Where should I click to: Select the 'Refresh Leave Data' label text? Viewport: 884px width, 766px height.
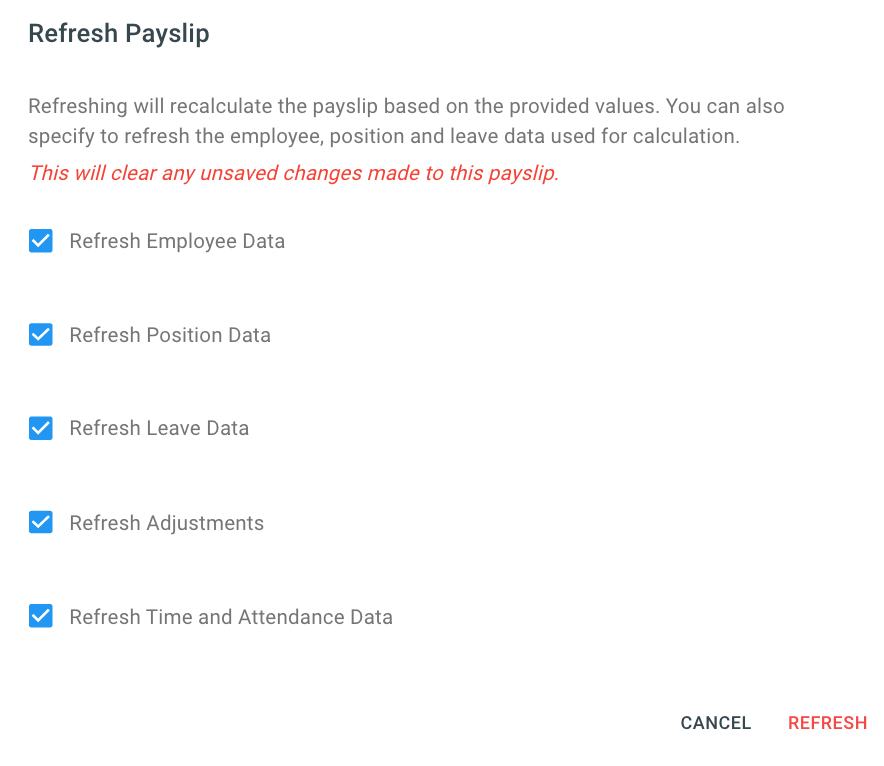[x=159, y=428]
